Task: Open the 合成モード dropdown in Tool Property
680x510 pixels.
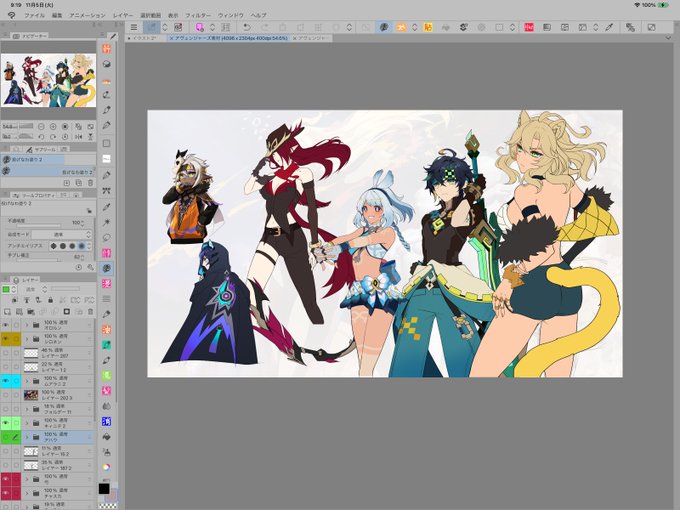Action: pos(61,234)
